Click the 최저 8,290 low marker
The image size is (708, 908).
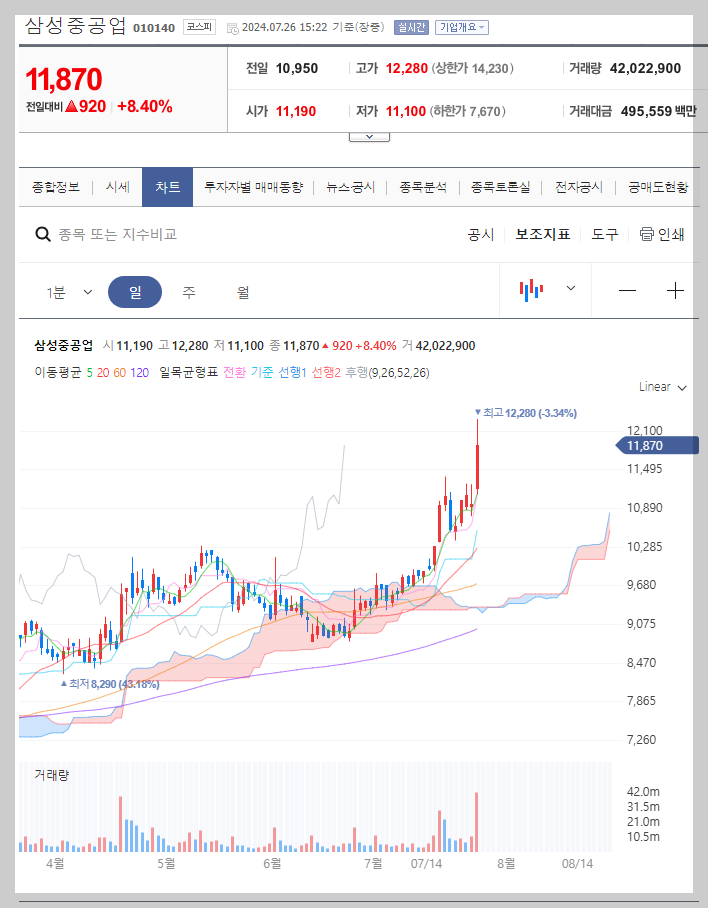coord(110,684)
